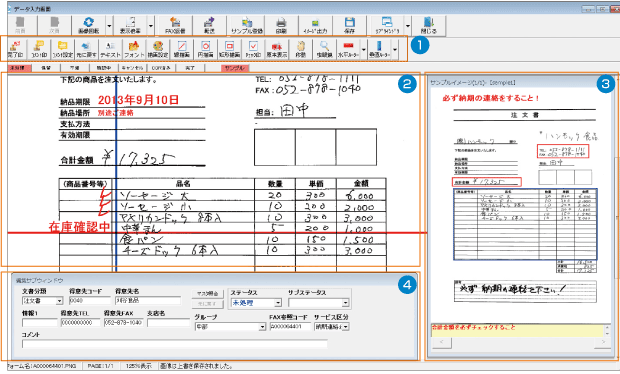This screenshot has width=620, height=374.
Task: Close the screen with 閉じる
Action: [429, 26]
